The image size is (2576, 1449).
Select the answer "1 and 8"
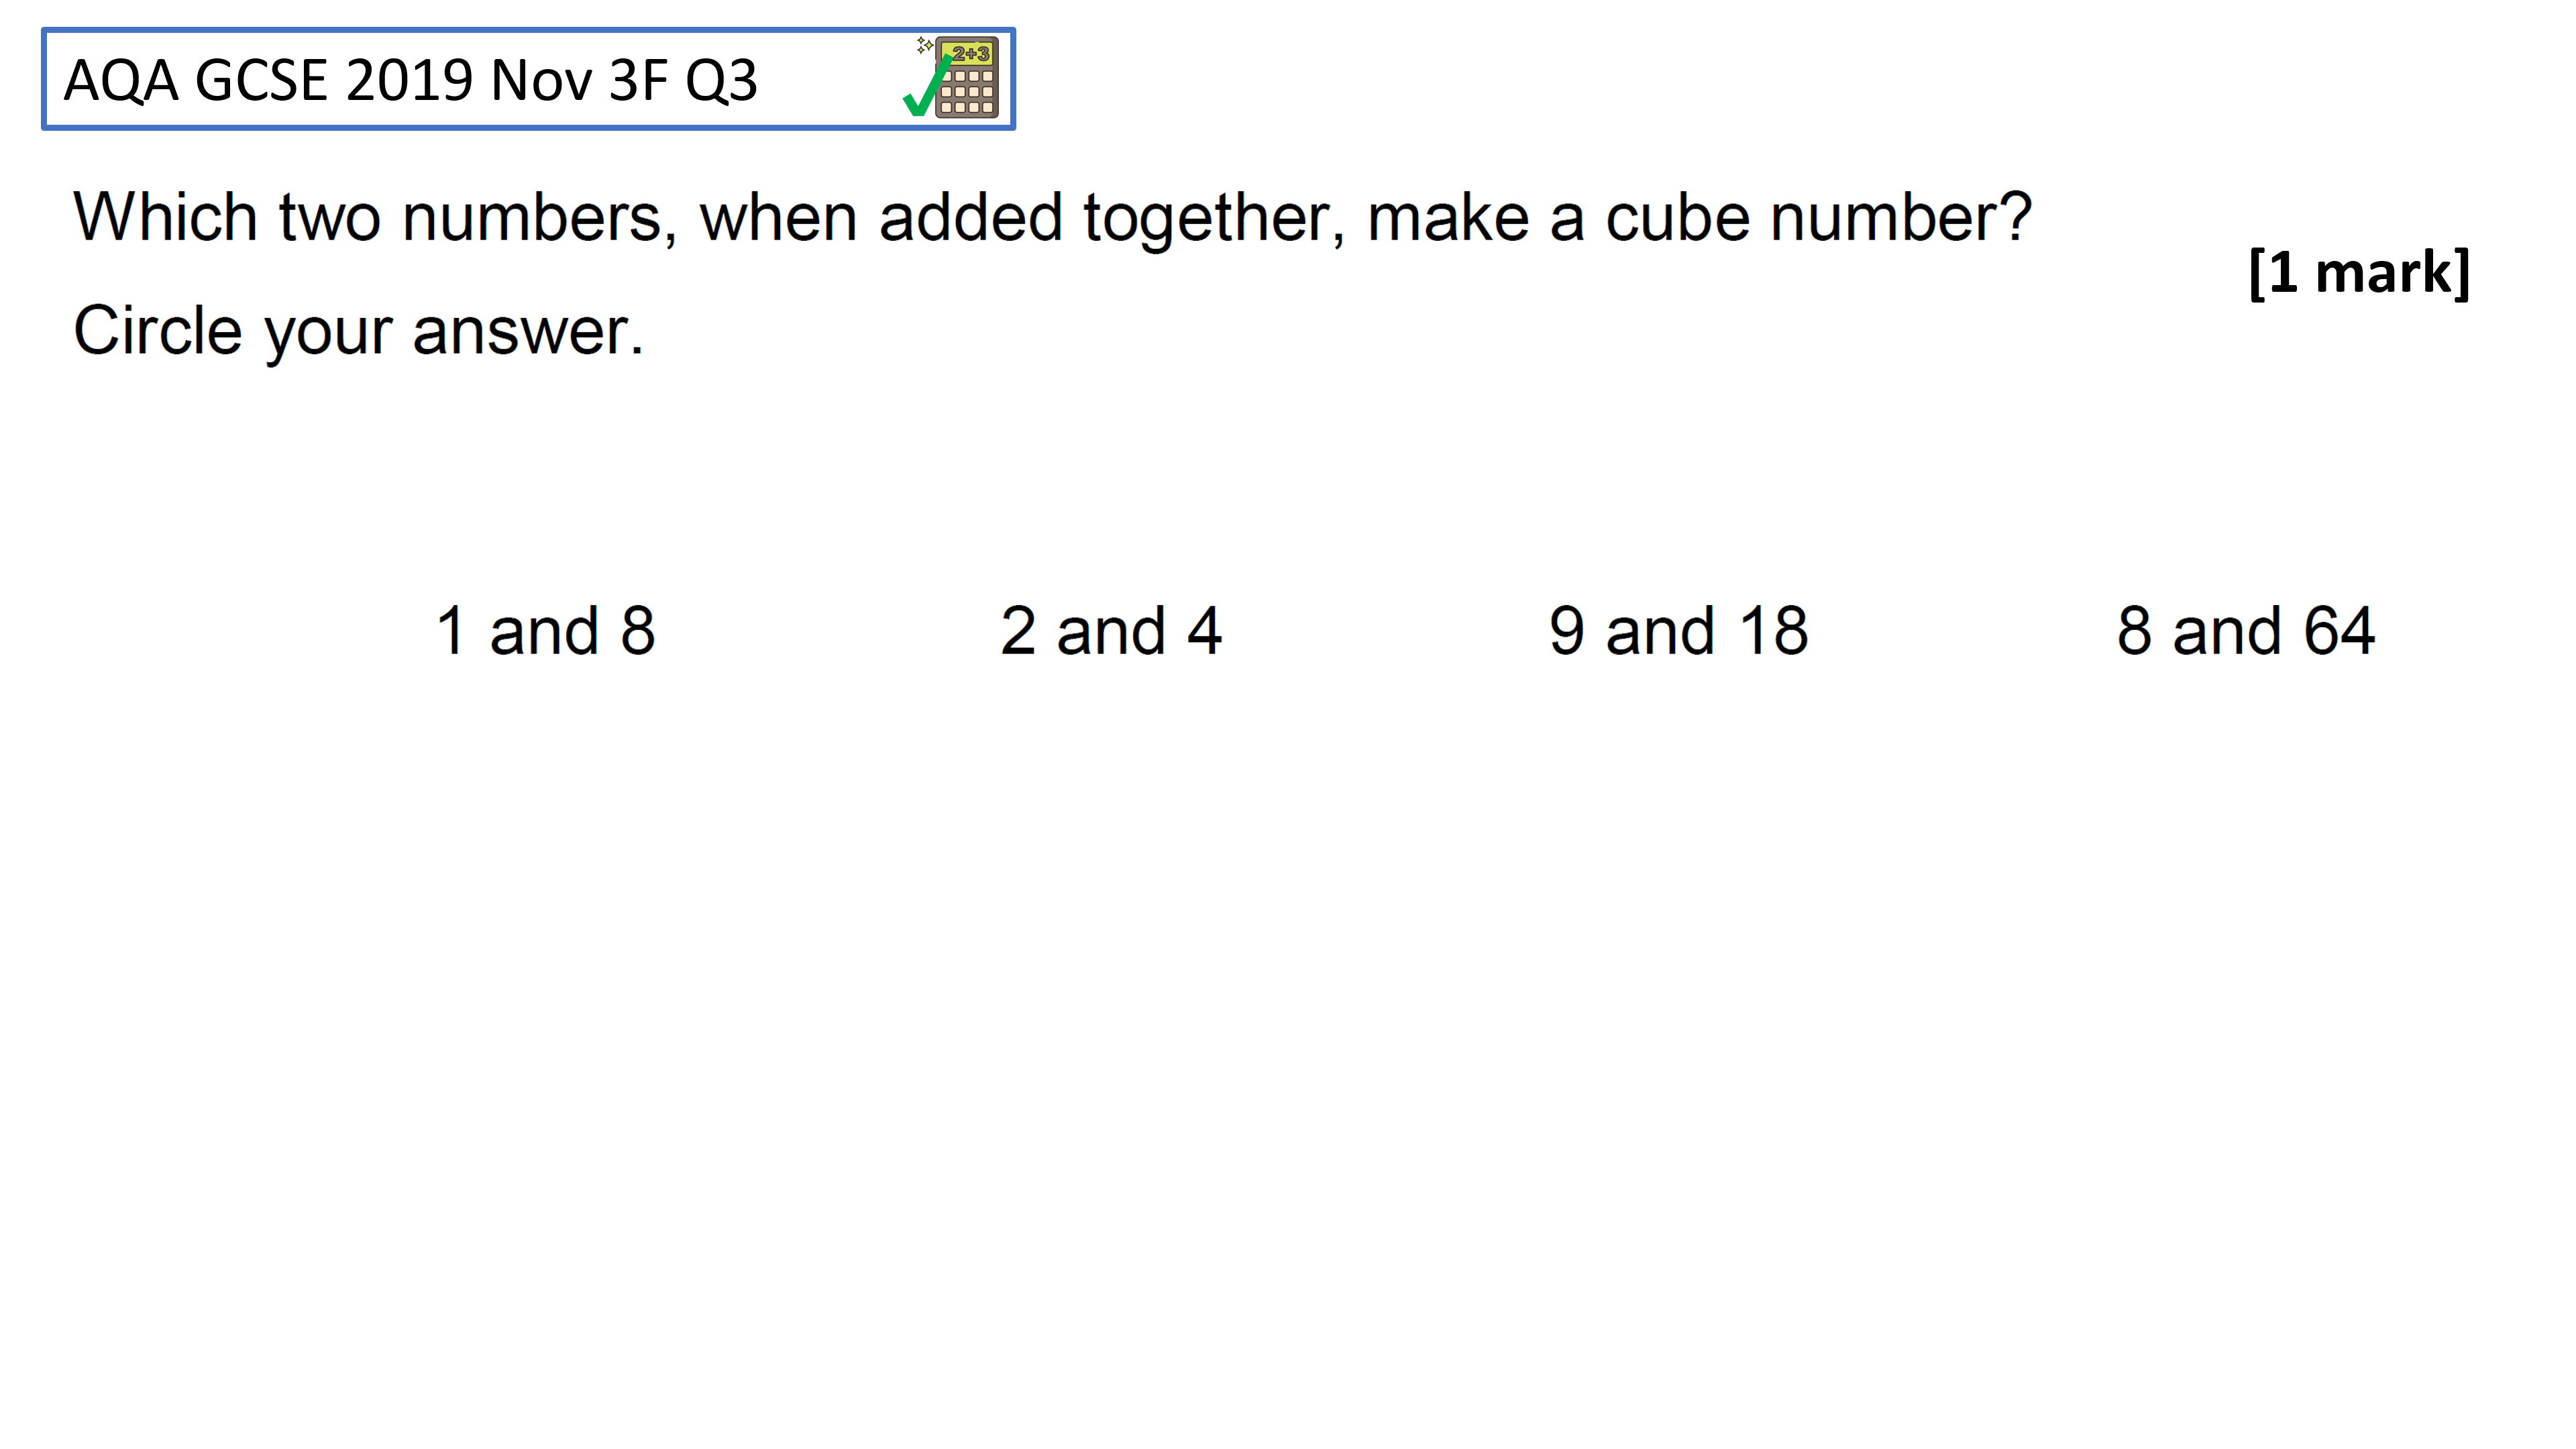[546, 631]
